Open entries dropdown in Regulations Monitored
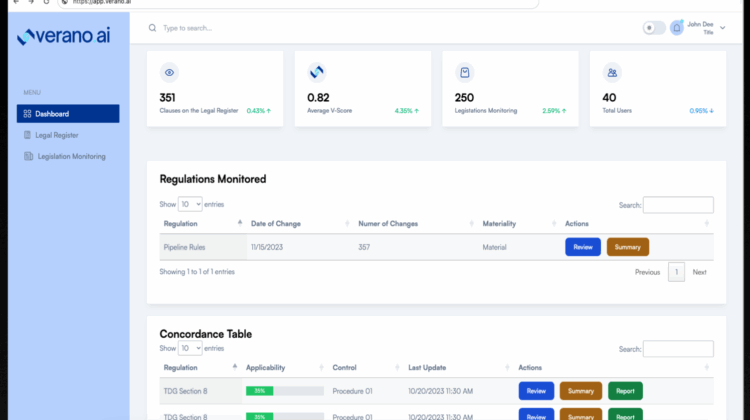 point(190,204)
